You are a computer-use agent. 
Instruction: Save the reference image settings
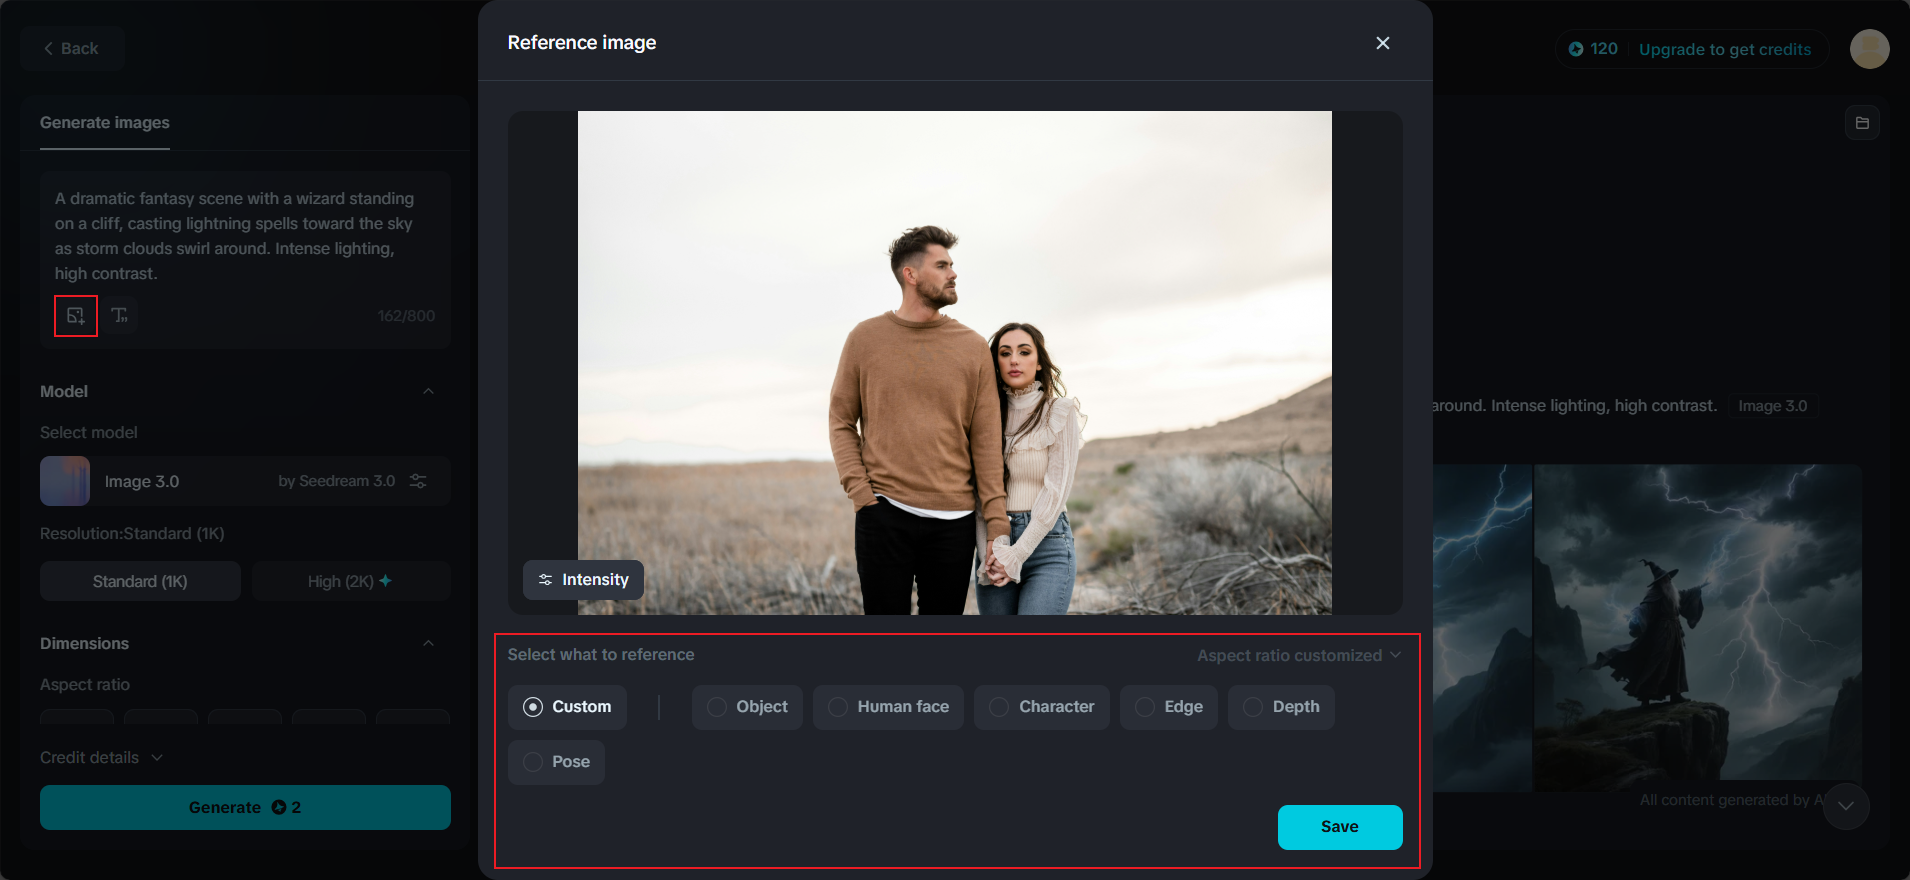[x=1340, y=827]
